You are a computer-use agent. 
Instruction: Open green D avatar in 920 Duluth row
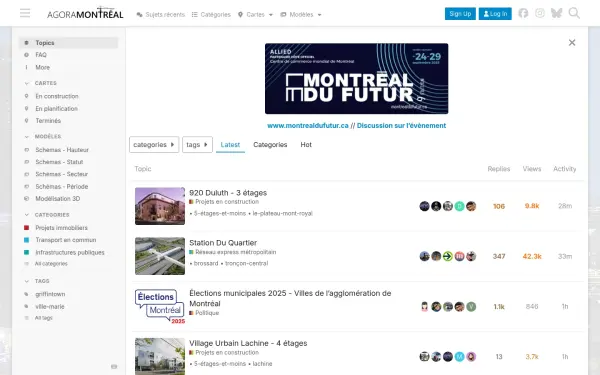tap(459, 206)
